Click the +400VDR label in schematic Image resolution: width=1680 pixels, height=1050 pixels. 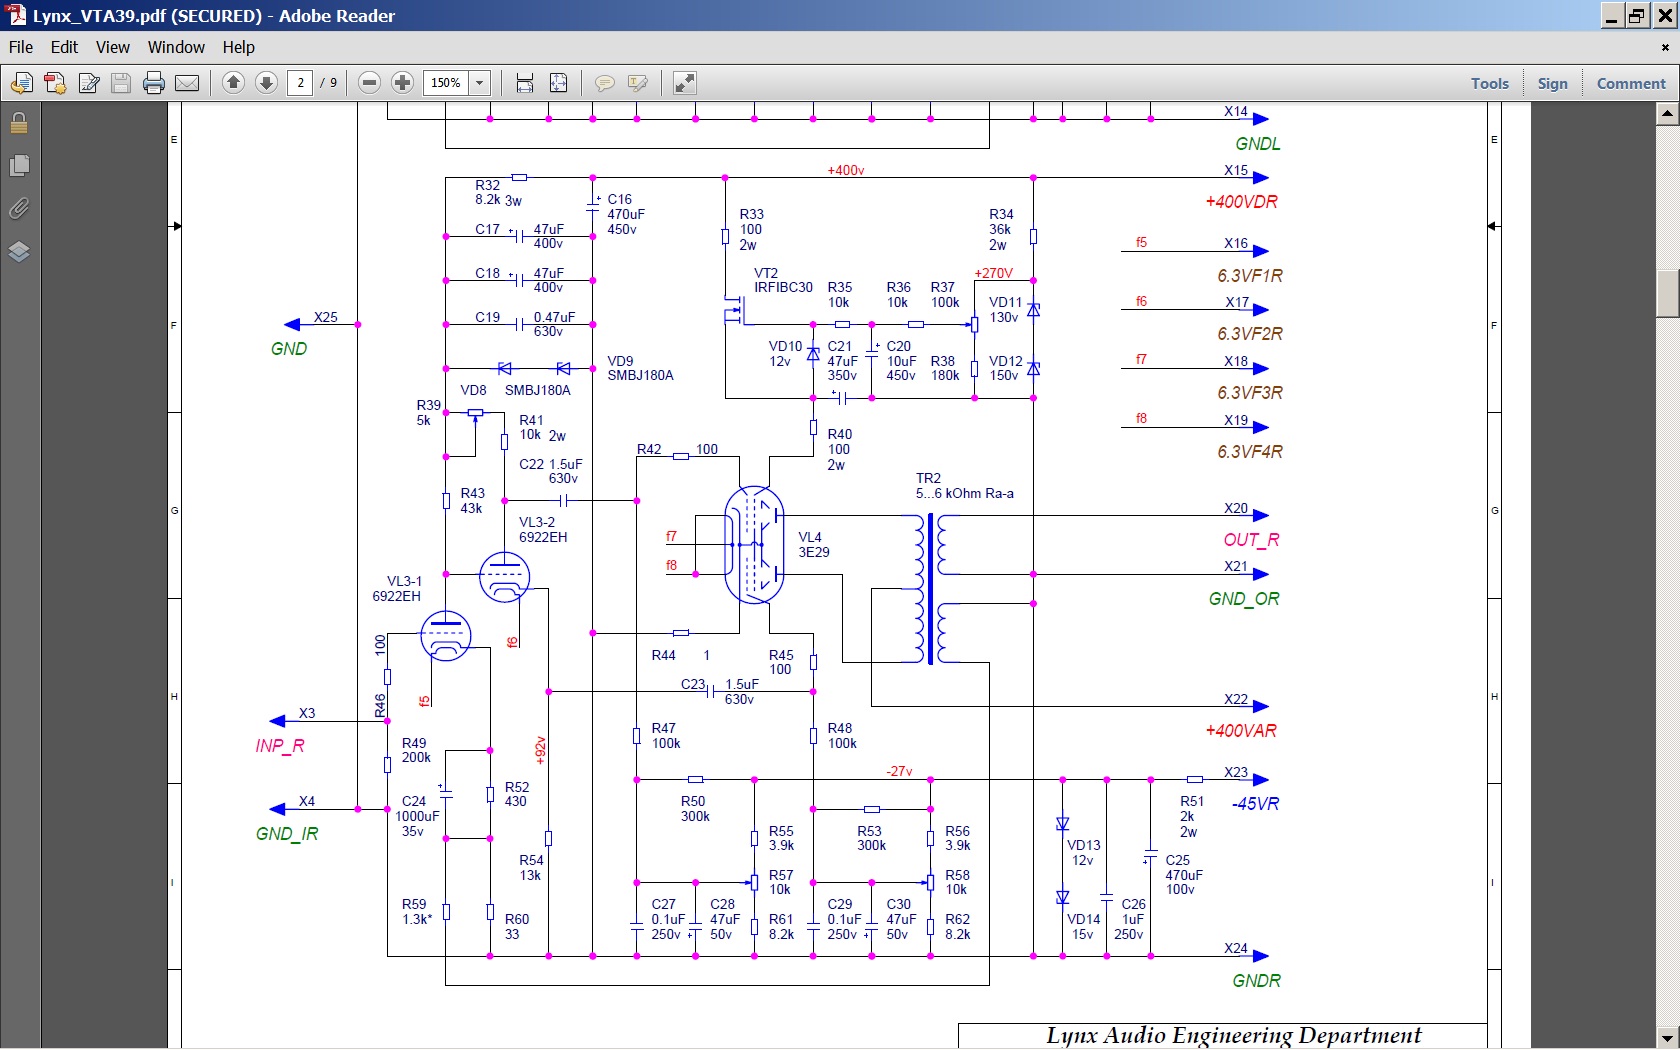(1241, 202)
